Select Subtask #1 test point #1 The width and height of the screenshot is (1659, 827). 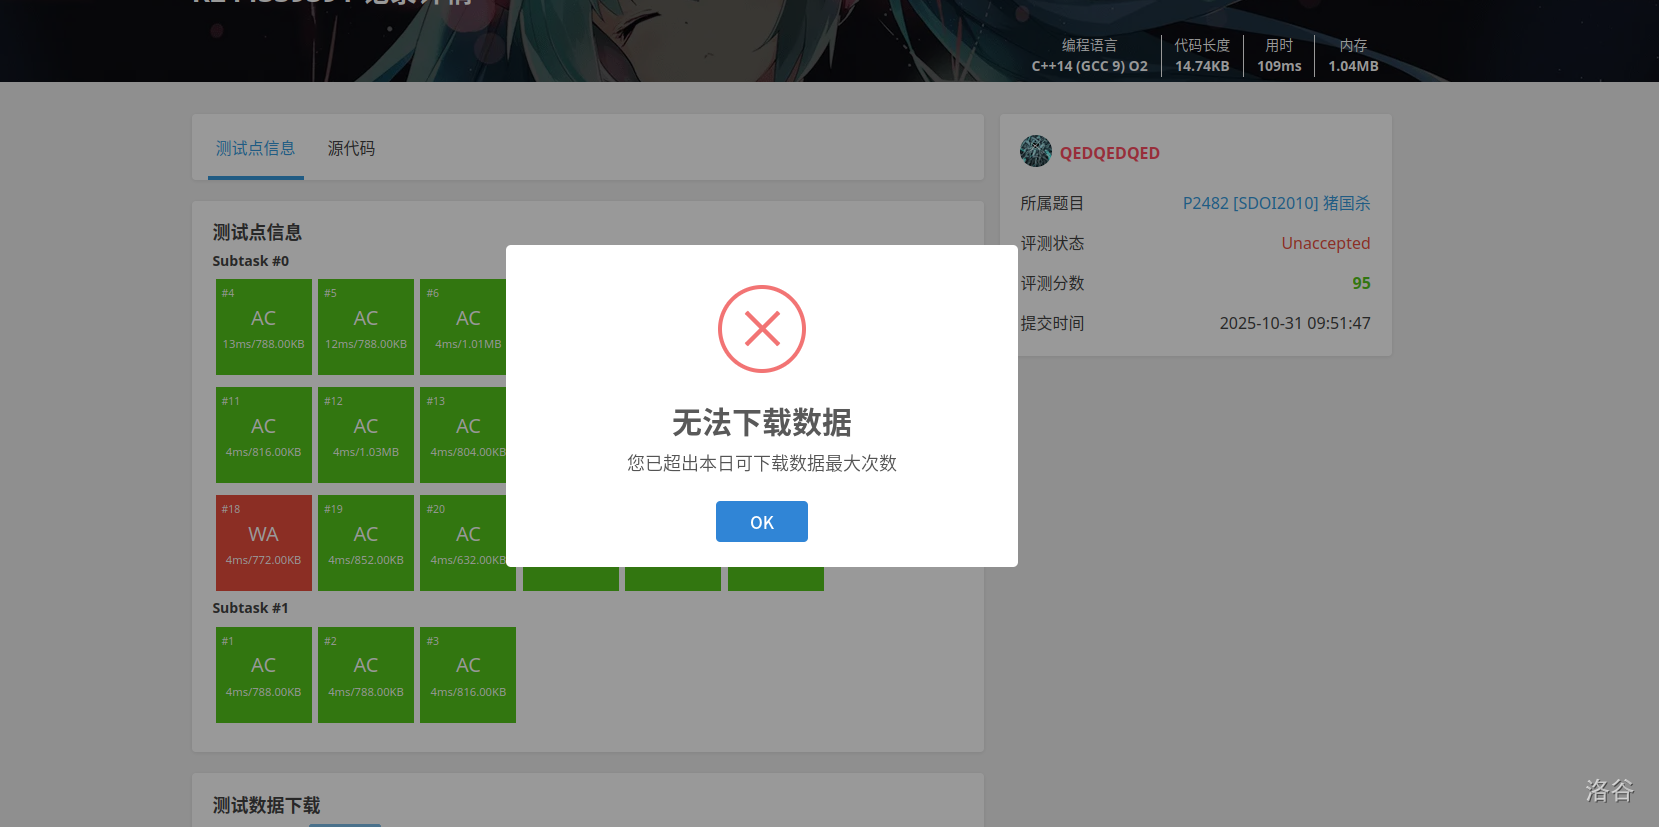pyautogui.click(x=264, y=675)
